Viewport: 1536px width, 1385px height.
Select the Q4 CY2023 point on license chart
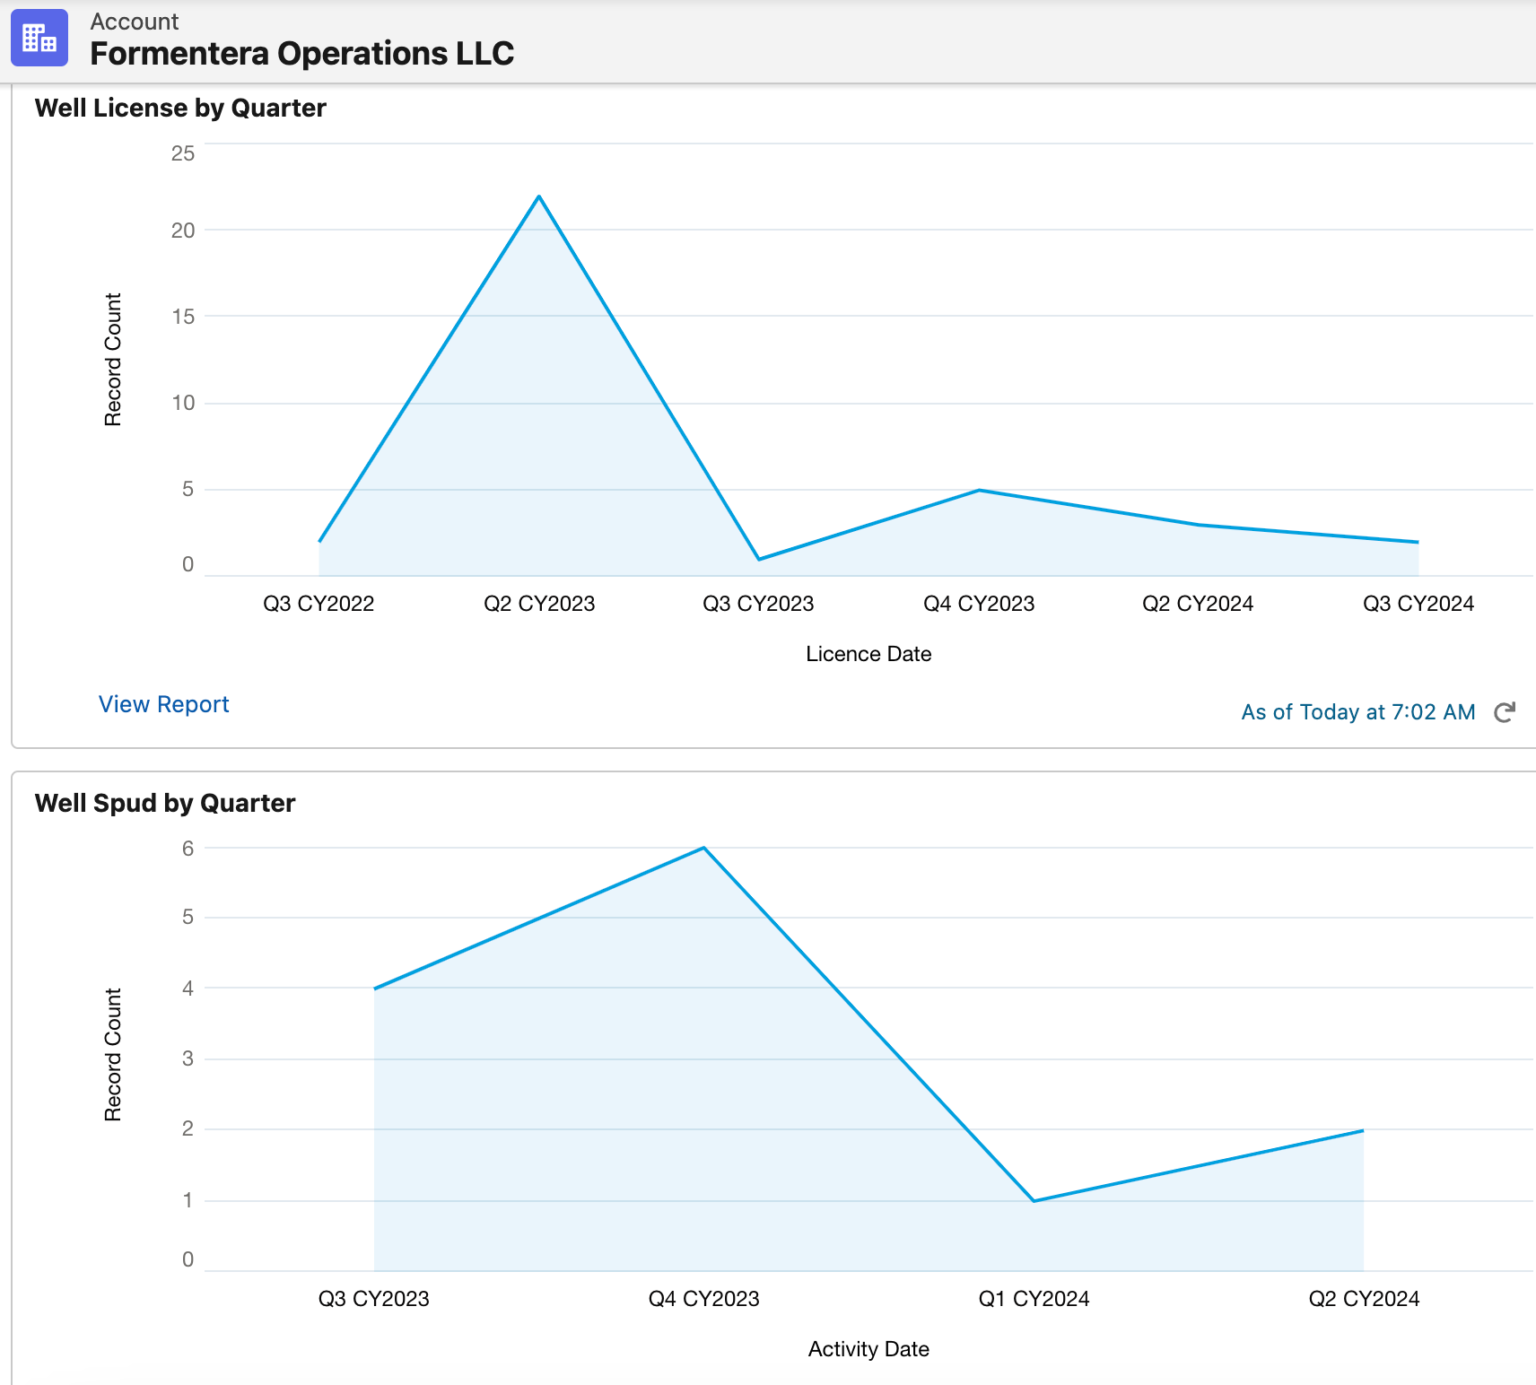(x=979, y=489)
